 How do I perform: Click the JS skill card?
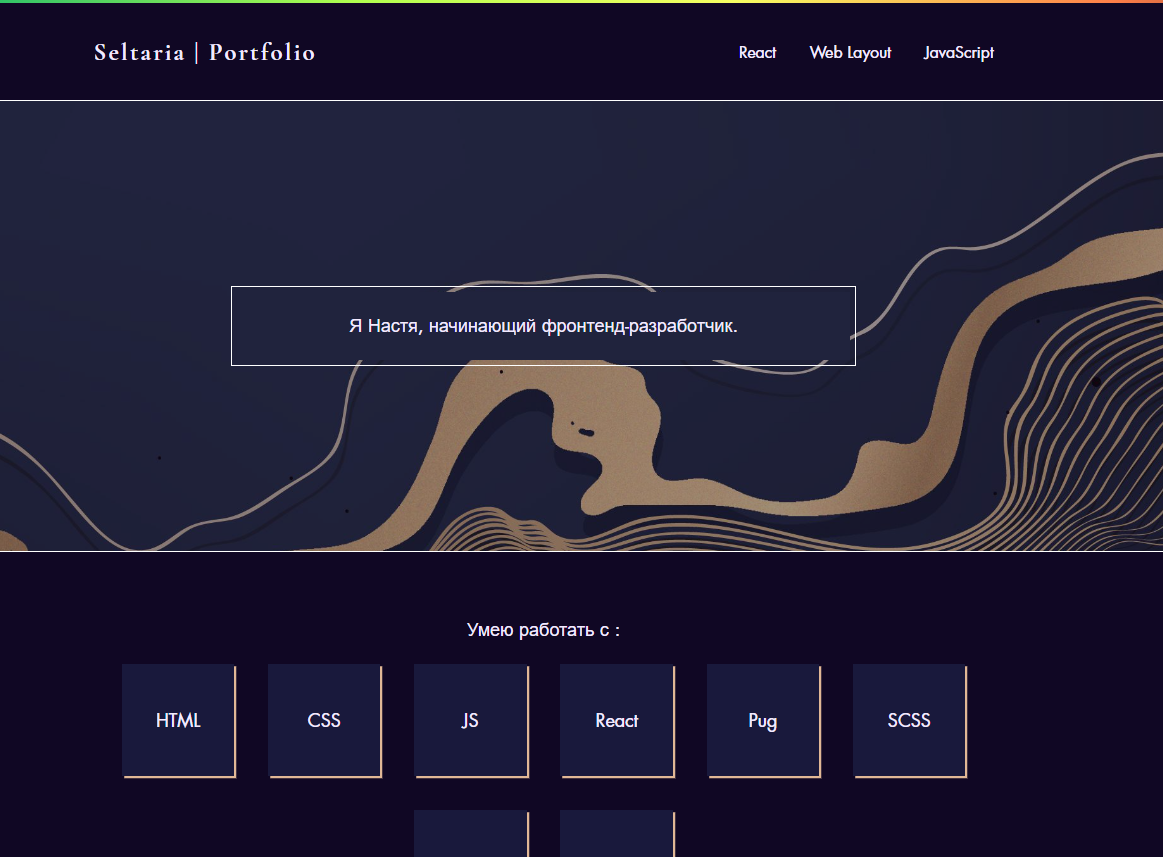coord(470,719)
